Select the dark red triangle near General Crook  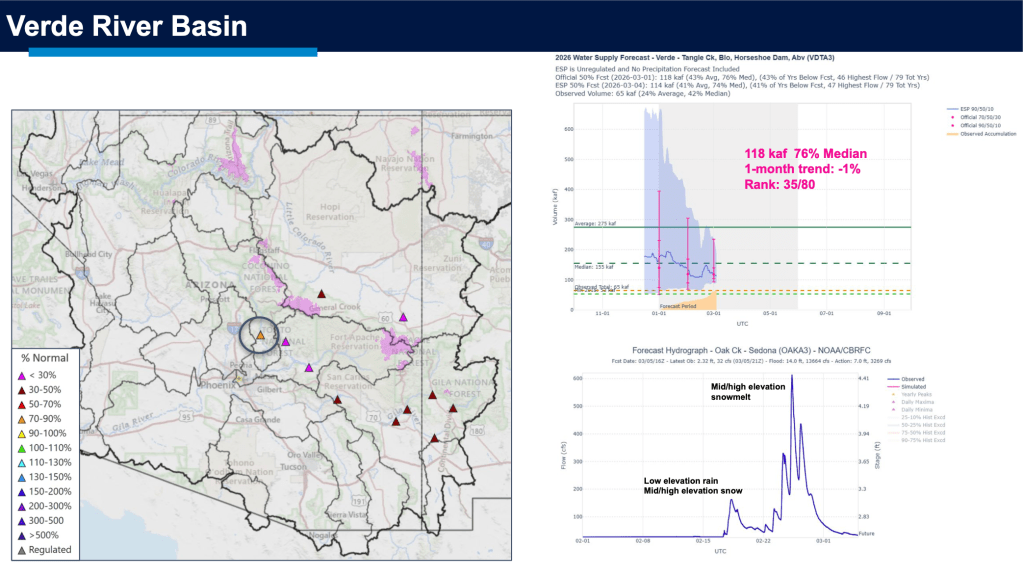321,294
